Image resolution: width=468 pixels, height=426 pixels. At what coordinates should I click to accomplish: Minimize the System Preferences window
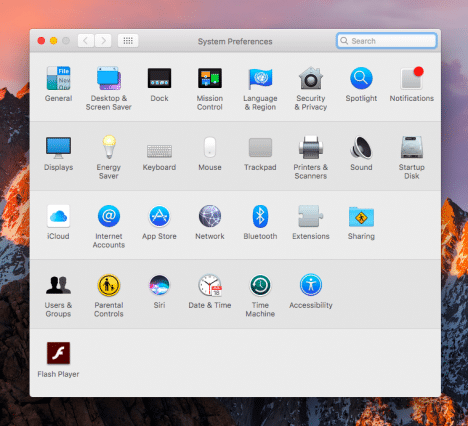(x=53, y=41)
